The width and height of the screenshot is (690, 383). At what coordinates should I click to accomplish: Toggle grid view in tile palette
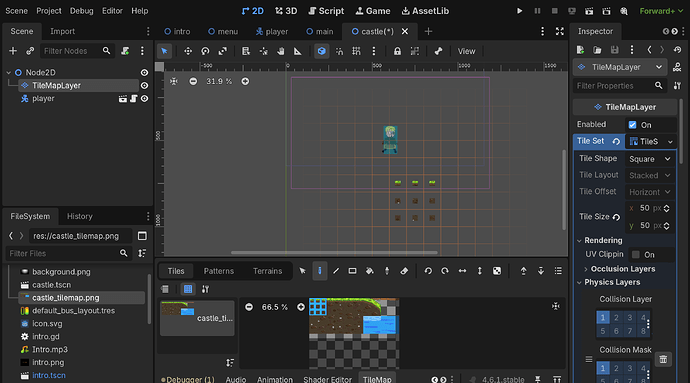[188, 289]
